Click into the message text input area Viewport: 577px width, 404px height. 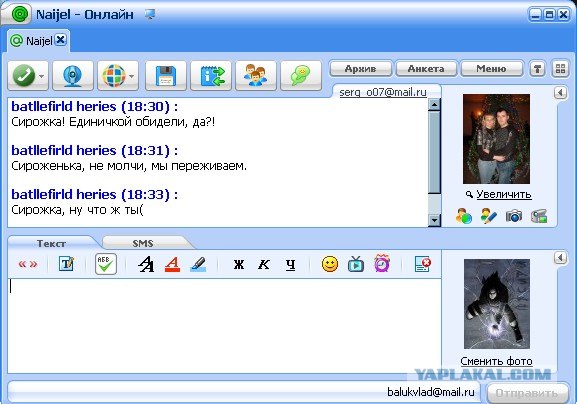pyautogui.click(x=224, y=326)
